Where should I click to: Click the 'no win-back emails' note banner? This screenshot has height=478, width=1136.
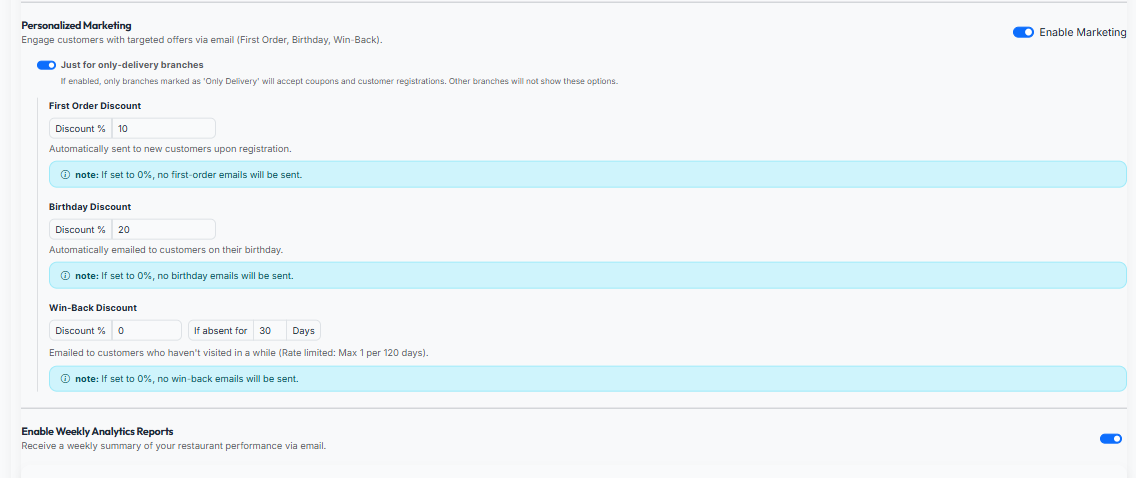[x=600, y=379]
